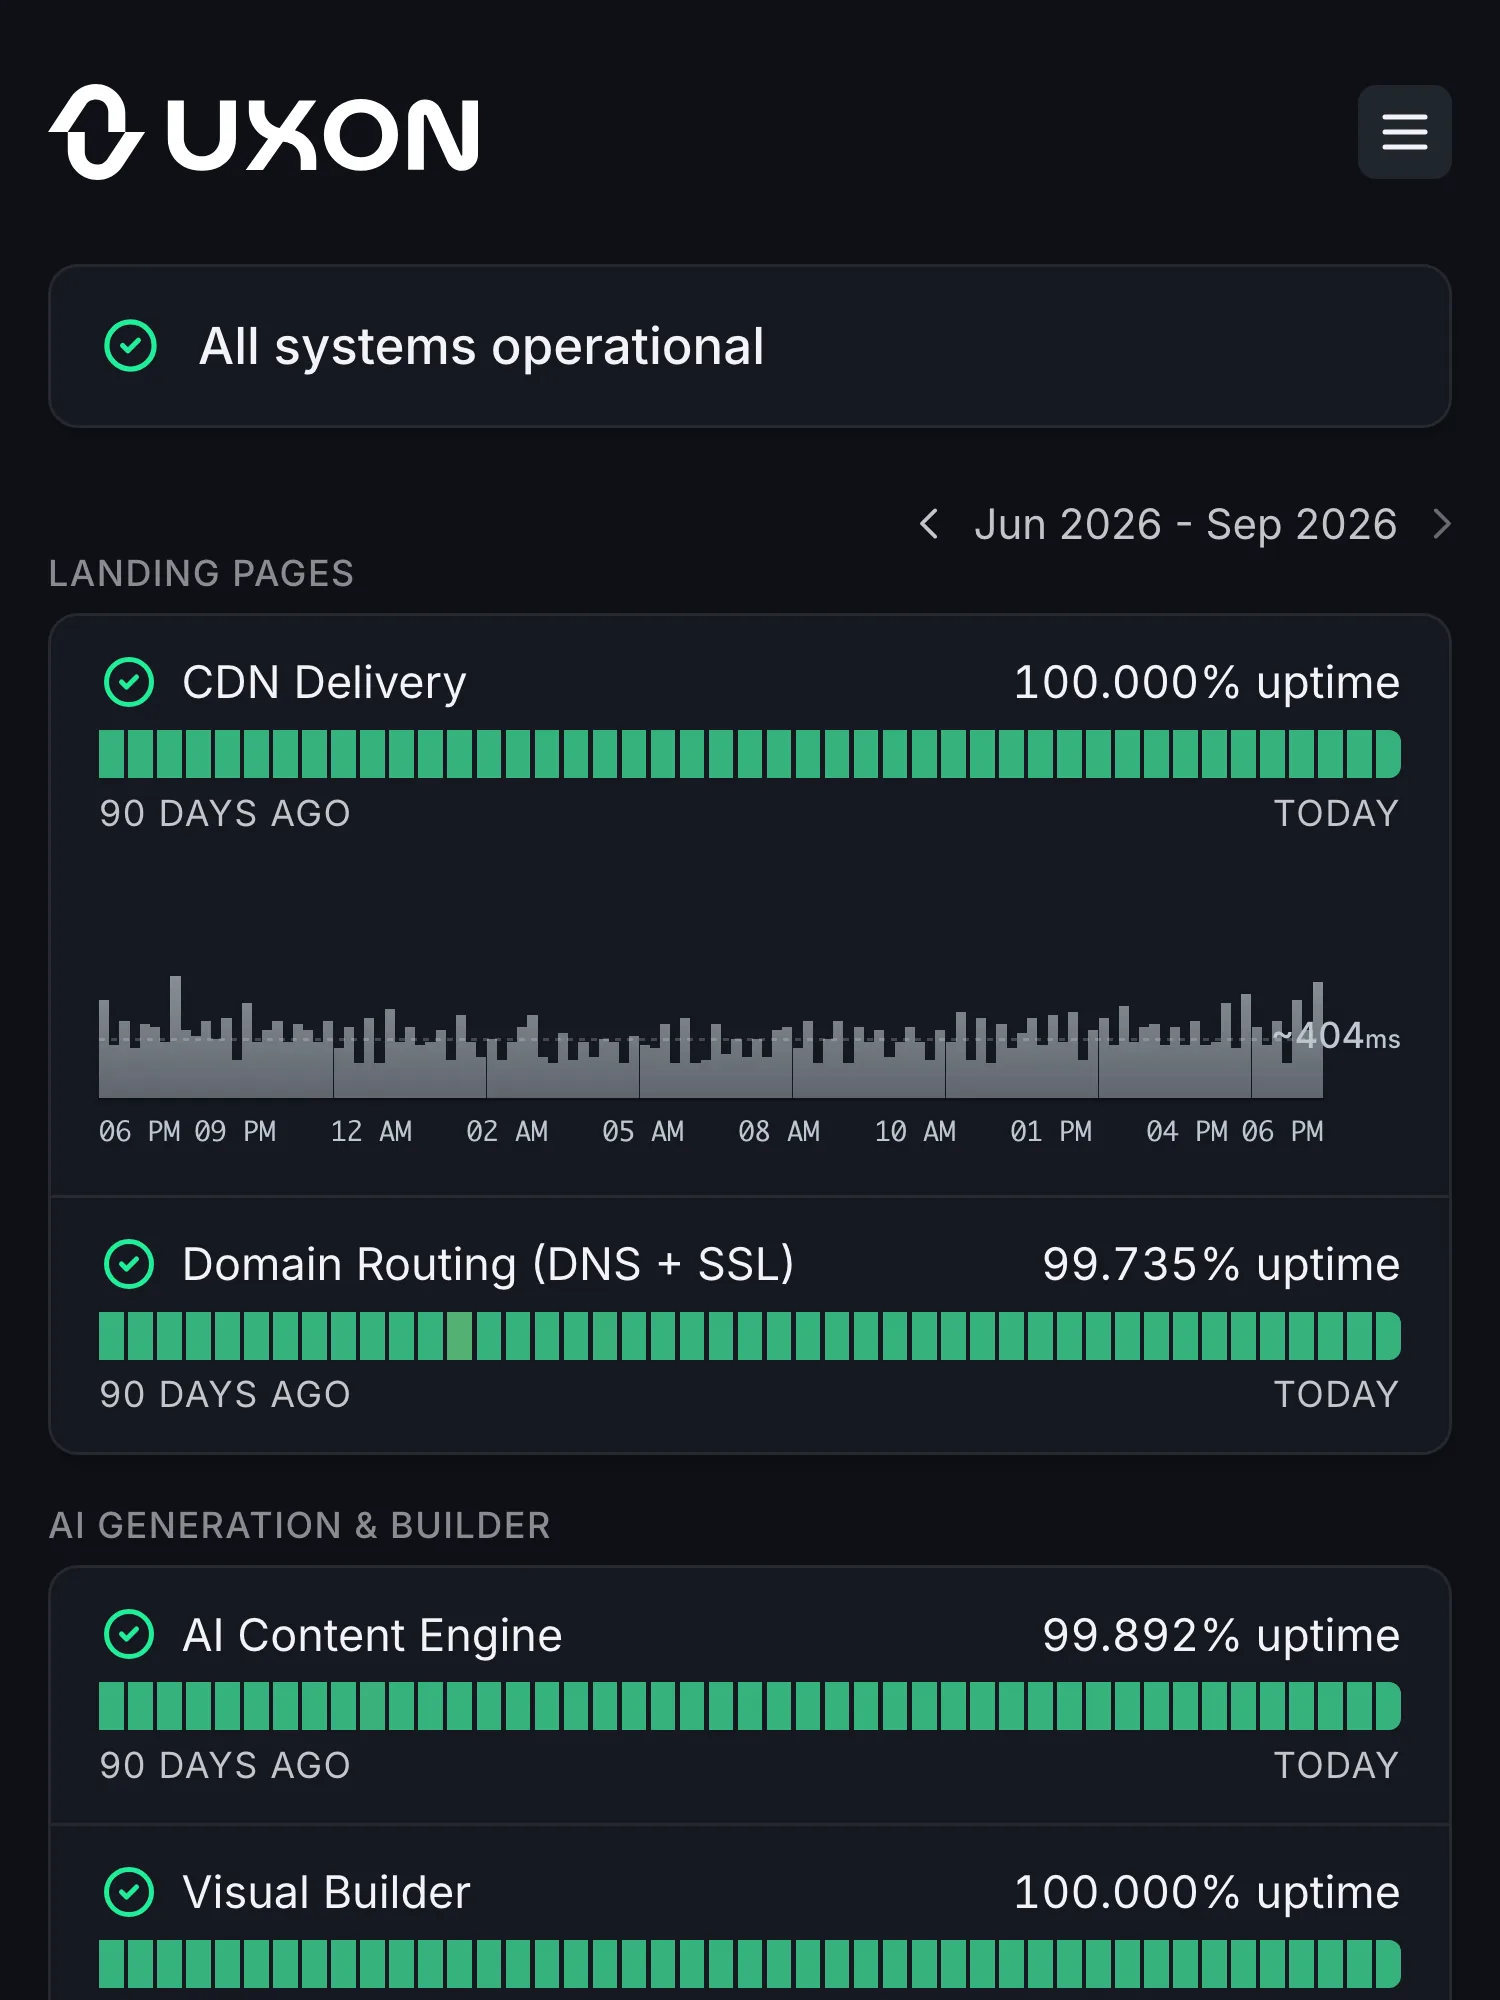
Task: Click TODAY label under Domain Routing
Action: coord(1336,1394)
